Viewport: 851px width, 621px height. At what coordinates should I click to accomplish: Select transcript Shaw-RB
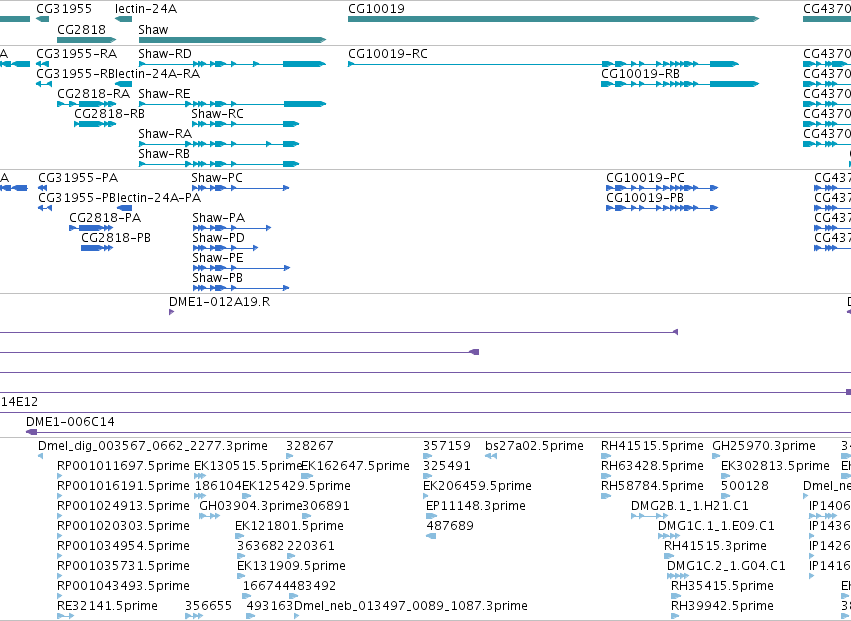click(x=219, y=164)
